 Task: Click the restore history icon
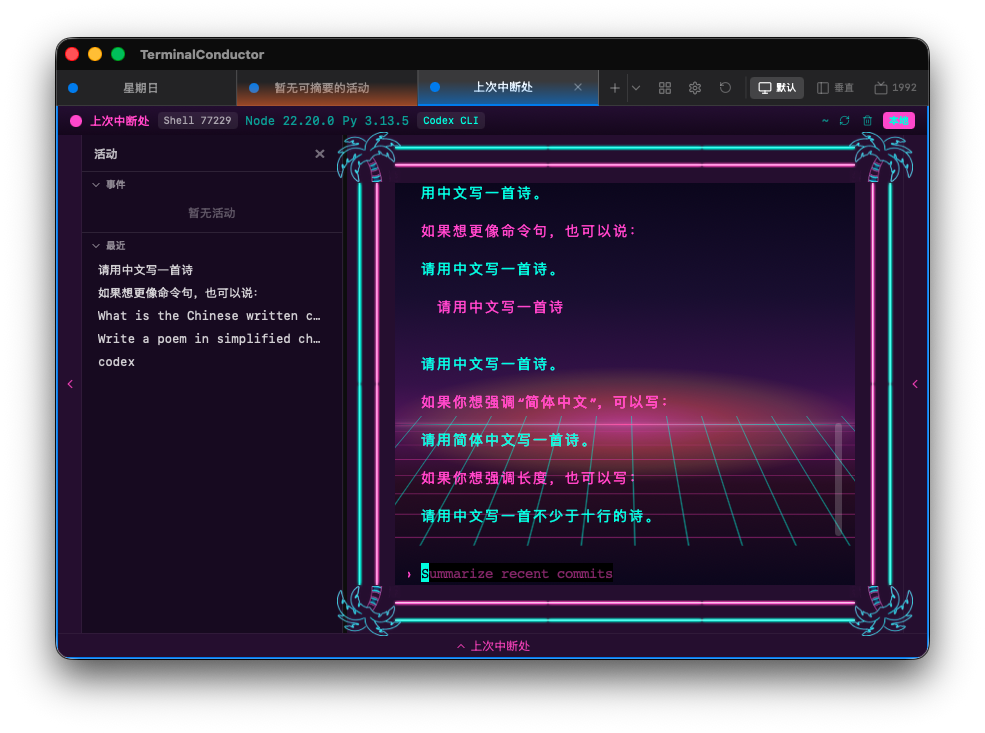point(725,88)
